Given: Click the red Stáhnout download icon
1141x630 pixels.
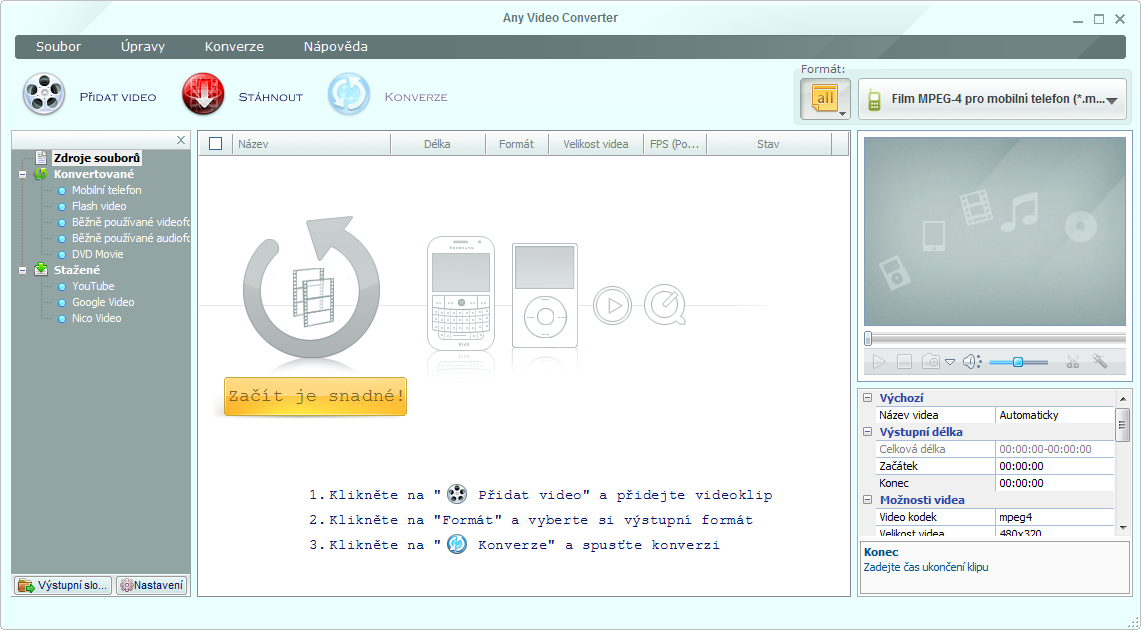Looking at the screenshot, I should point(203,95).
